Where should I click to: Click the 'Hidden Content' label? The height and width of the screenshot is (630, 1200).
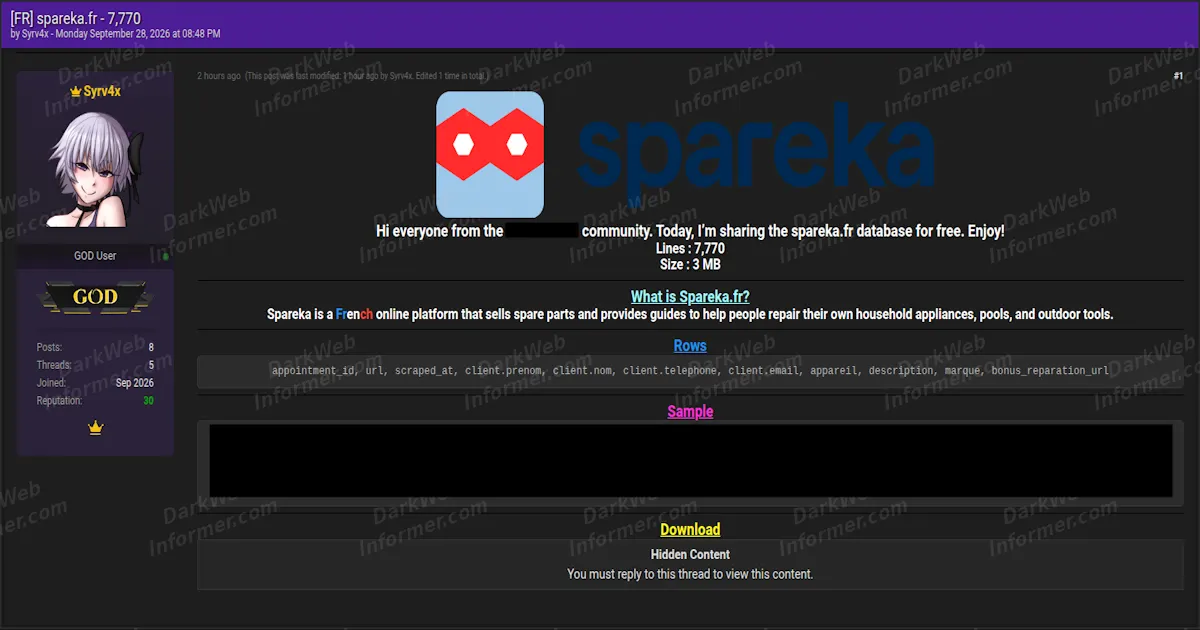(x=690, y=554)
